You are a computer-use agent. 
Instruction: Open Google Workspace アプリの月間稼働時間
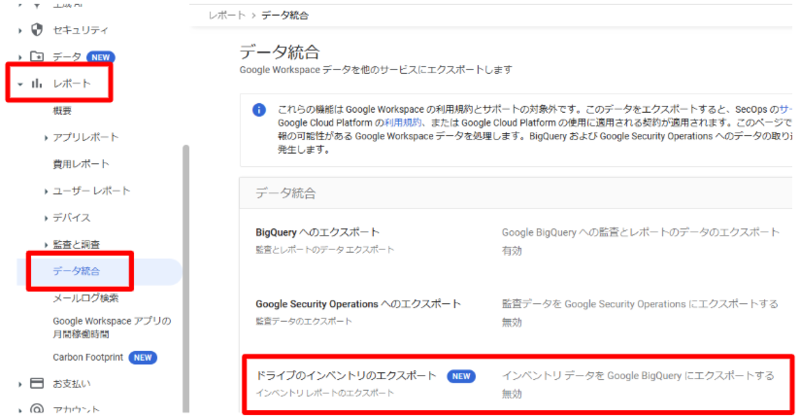tap(112, 327)
